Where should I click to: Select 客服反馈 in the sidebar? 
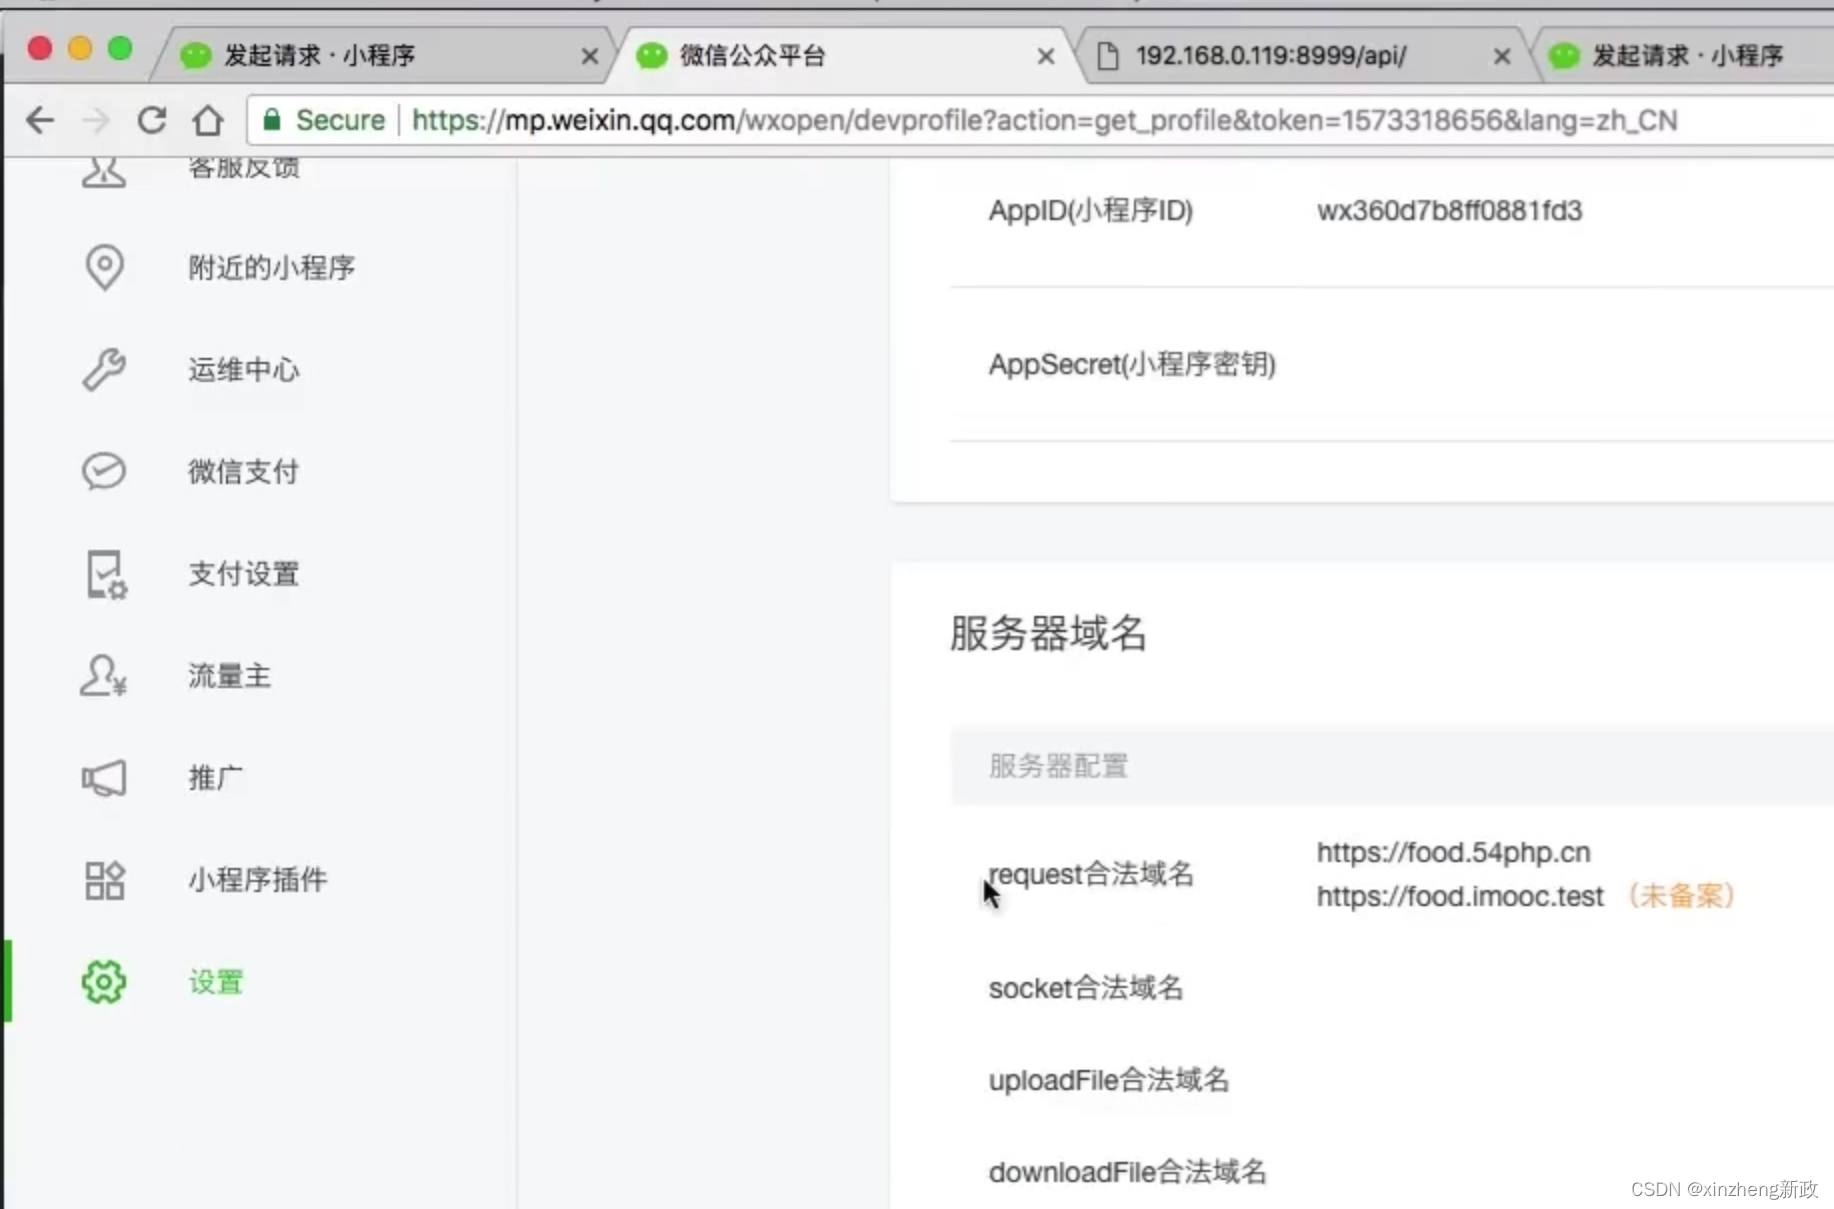point(242,168)
